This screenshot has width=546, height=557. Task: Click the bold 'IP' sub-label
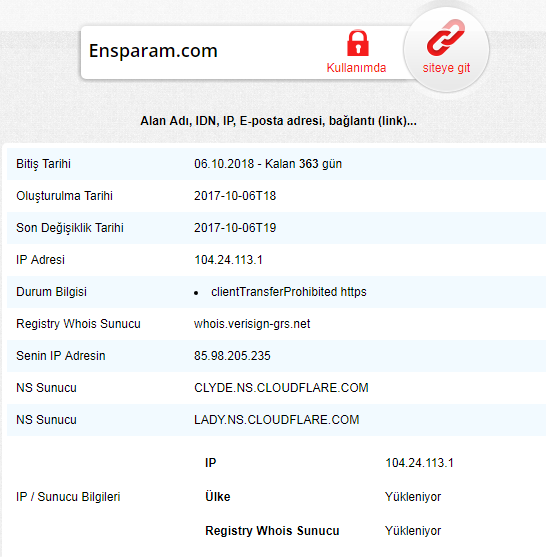tap(210, 463)
